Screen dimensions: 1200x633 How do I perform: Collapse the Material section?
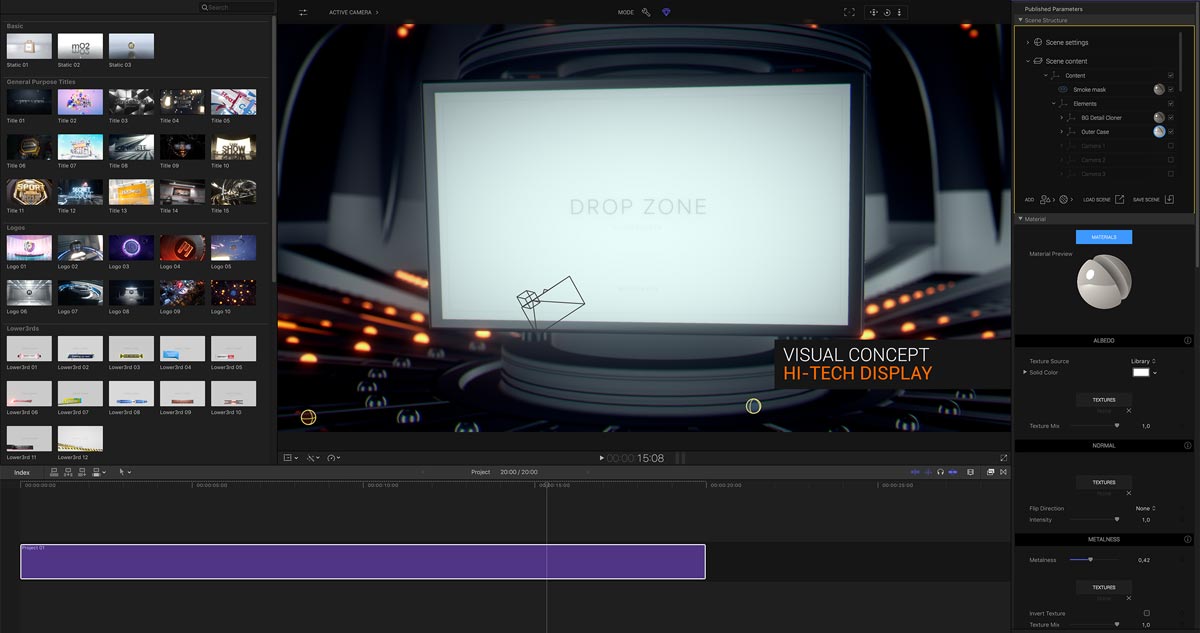pyautogui.click(x=1020, y=219)
